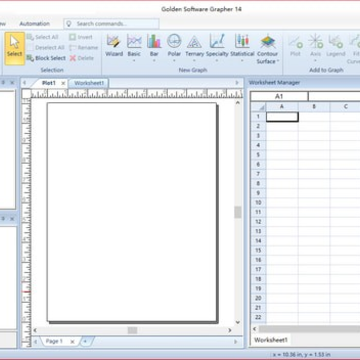Click the plot horizontal scrollbar thumb
This screenshot has width=360, height=360.
coord(132,330)
